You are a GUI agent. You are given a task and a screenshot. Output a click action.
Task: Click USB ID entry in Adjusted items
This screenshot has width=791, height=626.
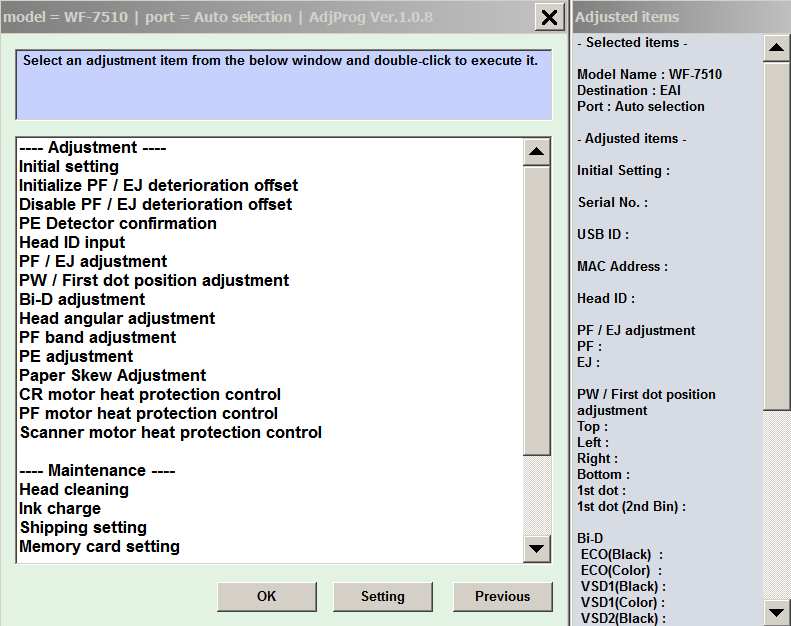[x=603, y=235]
